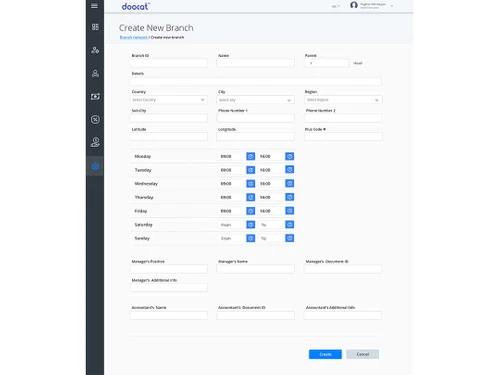Viewport: 500px width, 375px height.
Task: Focus the Manager's Name field
Action: [255, 269]
